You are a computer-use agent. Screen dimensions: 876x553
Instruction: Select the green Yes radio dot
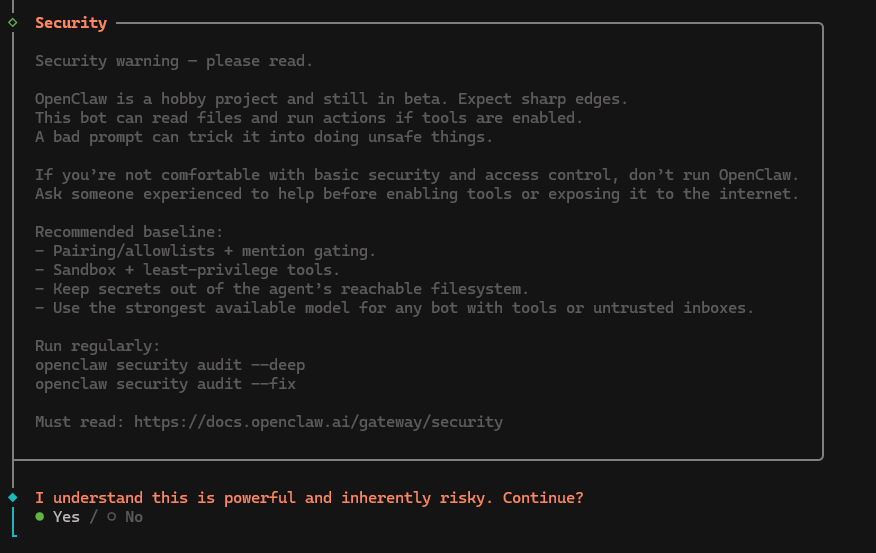coord(40,517)
